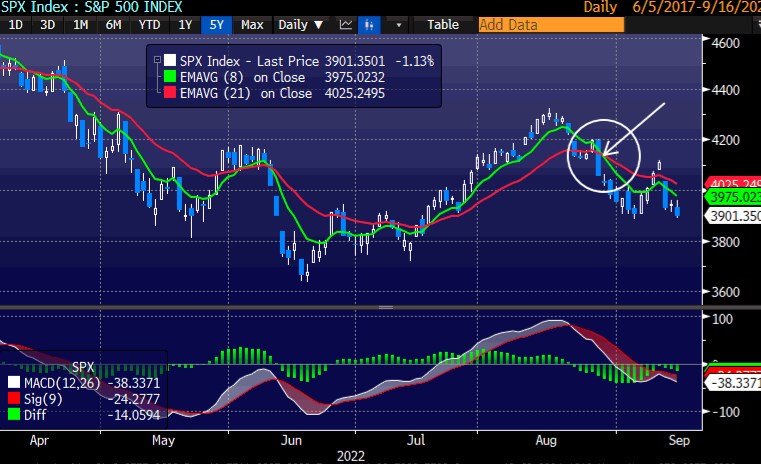Open the Table view
This screenshot has width=761, height=464.
click(443, 25)
